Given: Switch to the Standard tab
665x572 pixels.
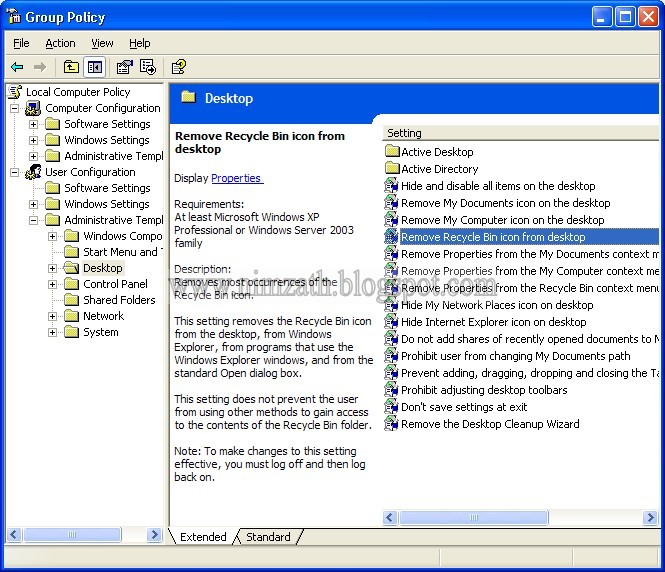Looking at the screenshot, I should click(268, 537).
